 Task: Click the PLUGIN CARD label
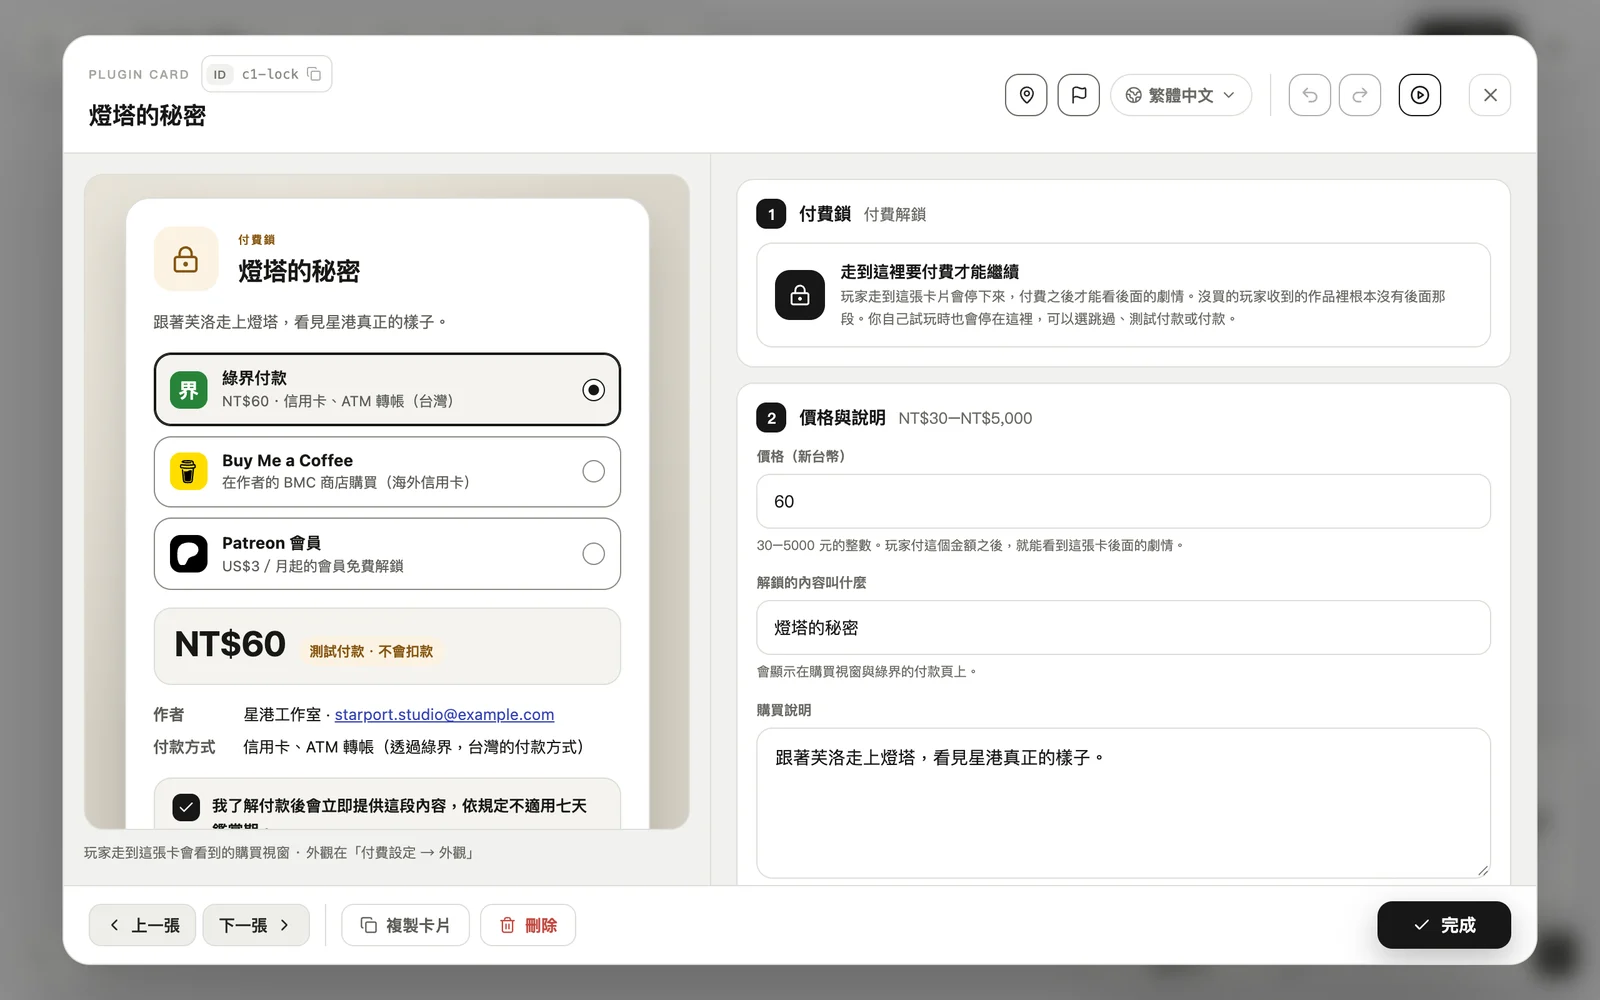tap(138, 74)
